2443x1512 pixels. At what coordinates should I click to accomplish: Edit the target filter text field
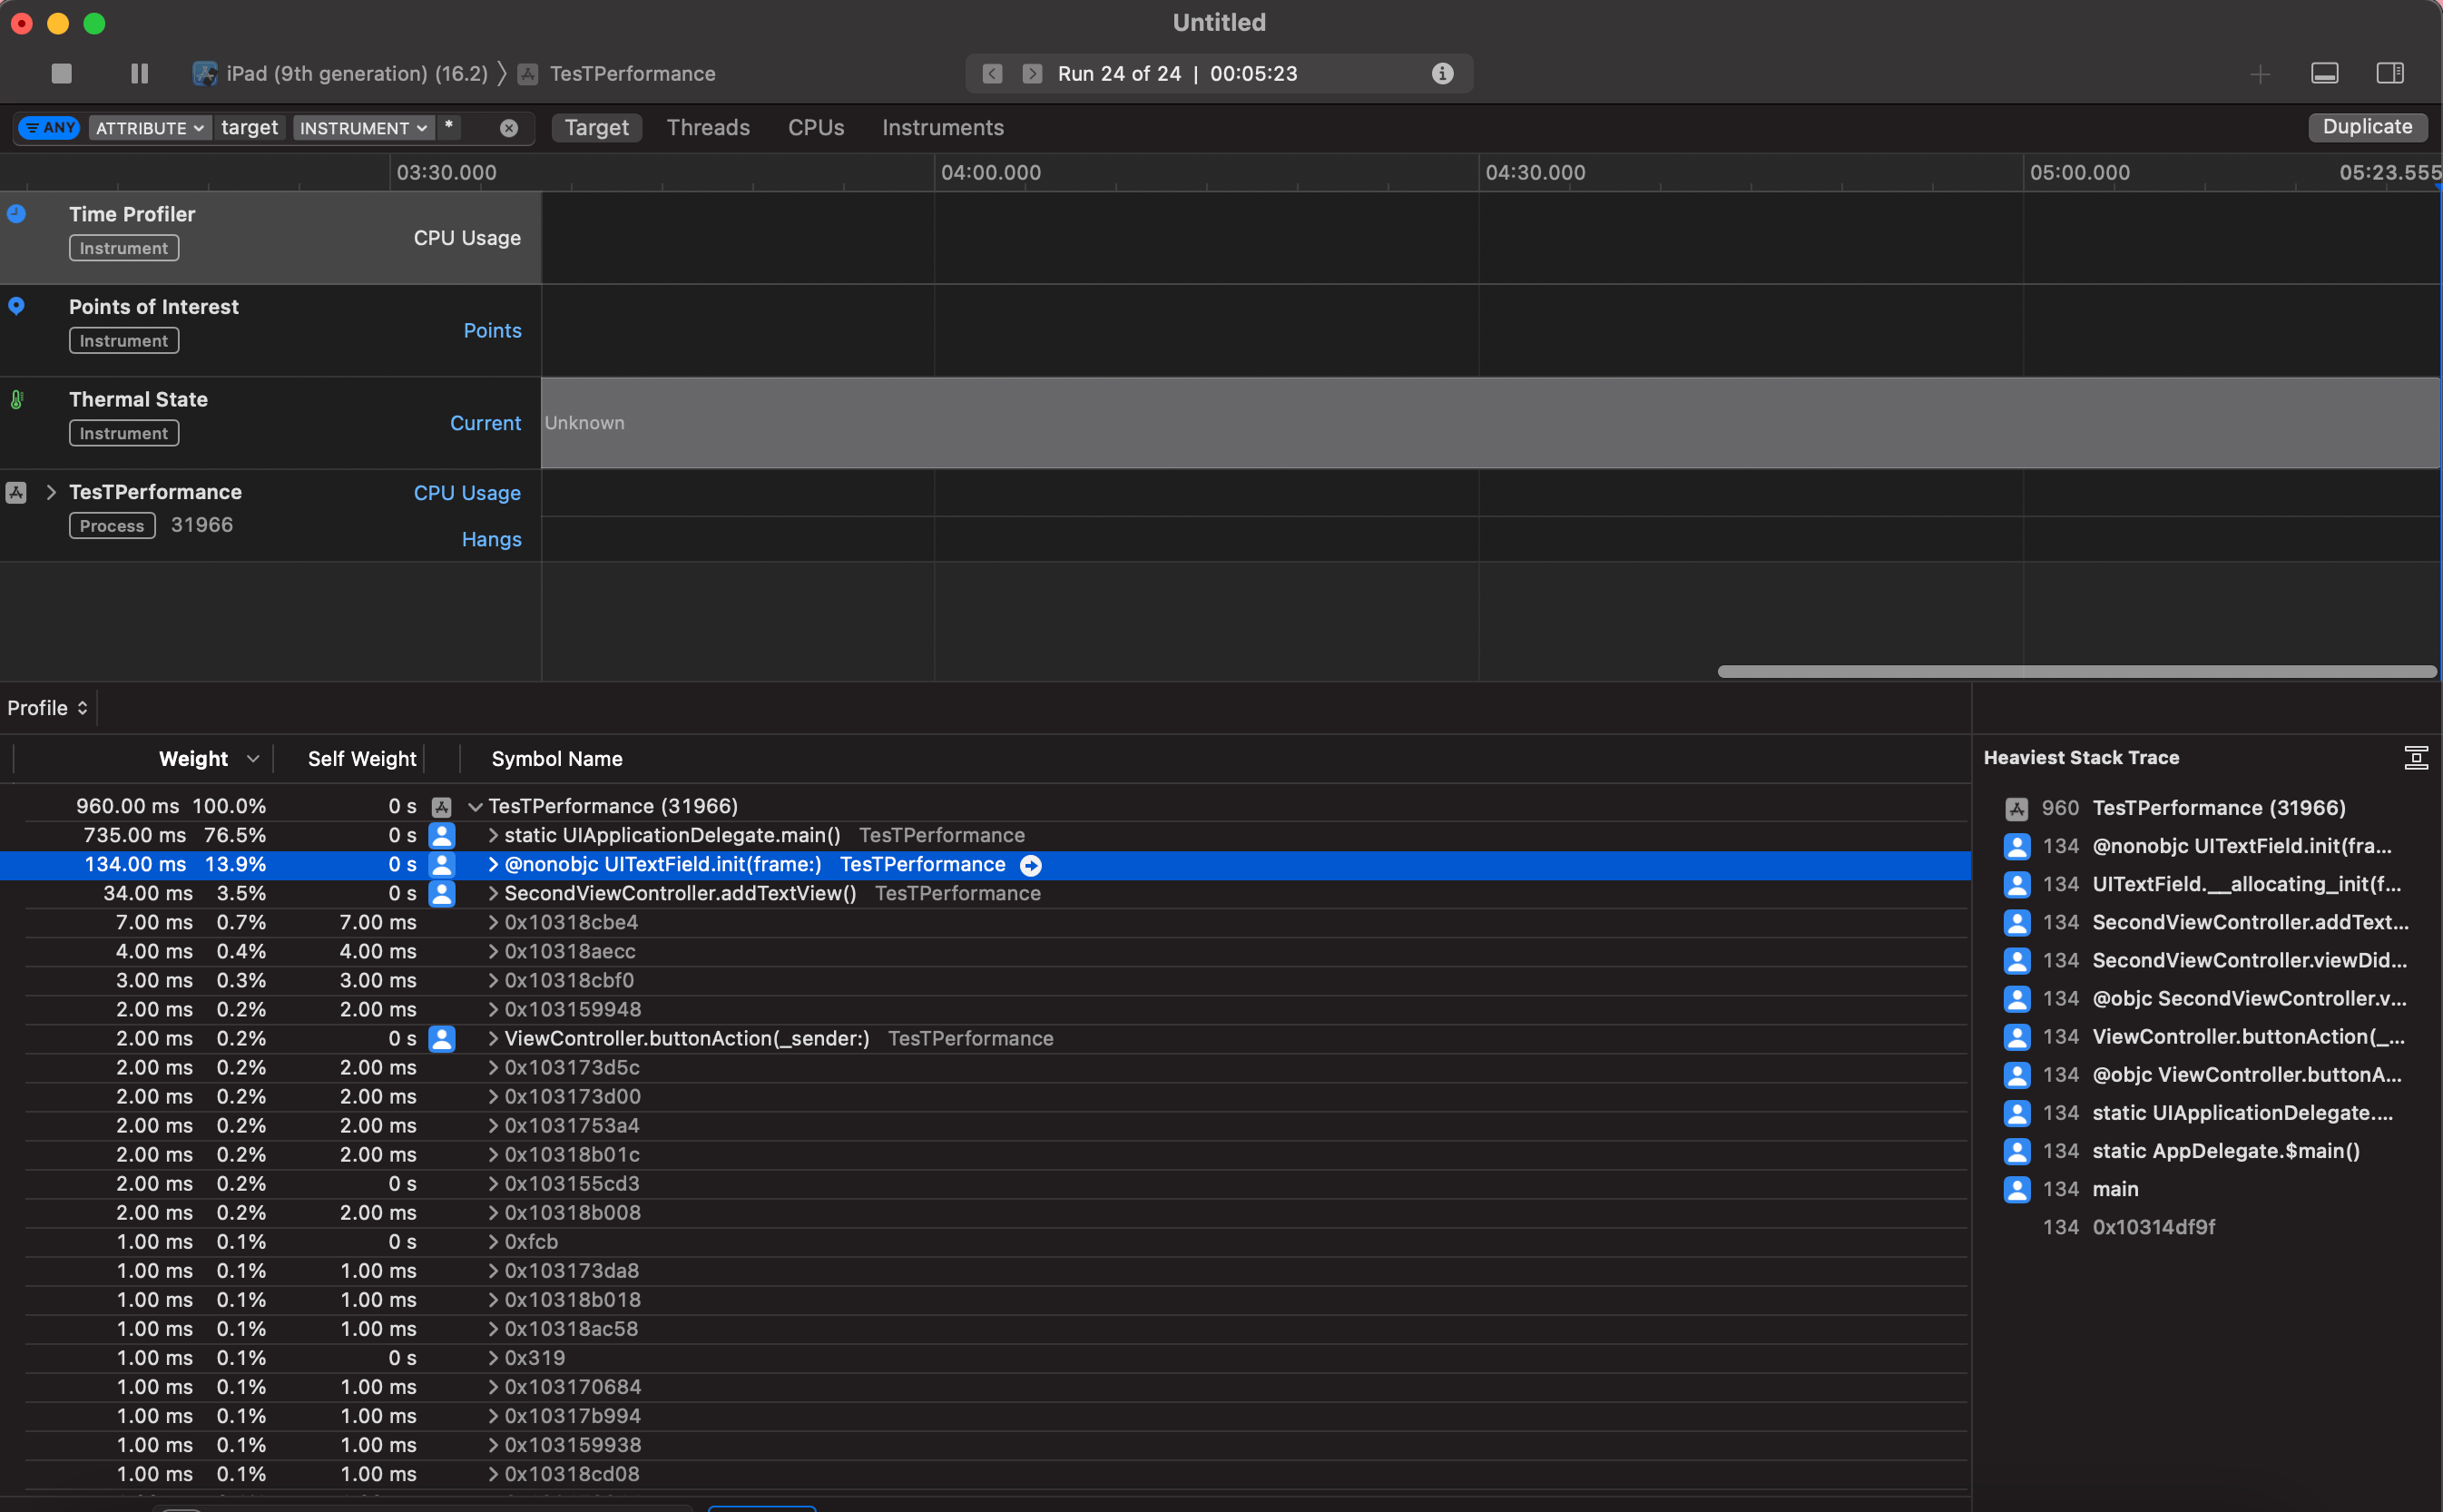(x=250, y=127)
